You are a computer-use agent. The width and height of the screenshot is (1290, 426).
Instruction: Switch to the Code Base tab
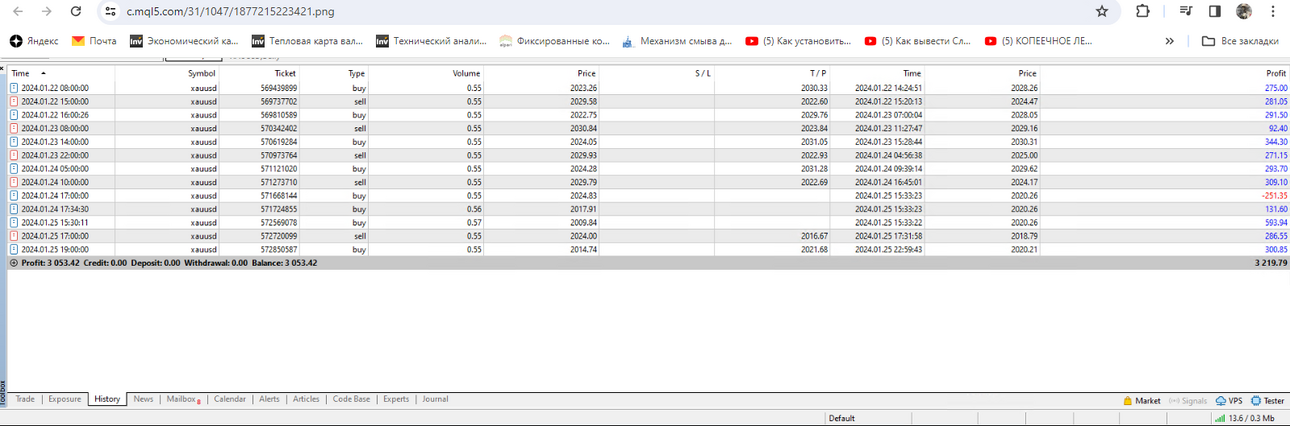(x=351, y=399)
